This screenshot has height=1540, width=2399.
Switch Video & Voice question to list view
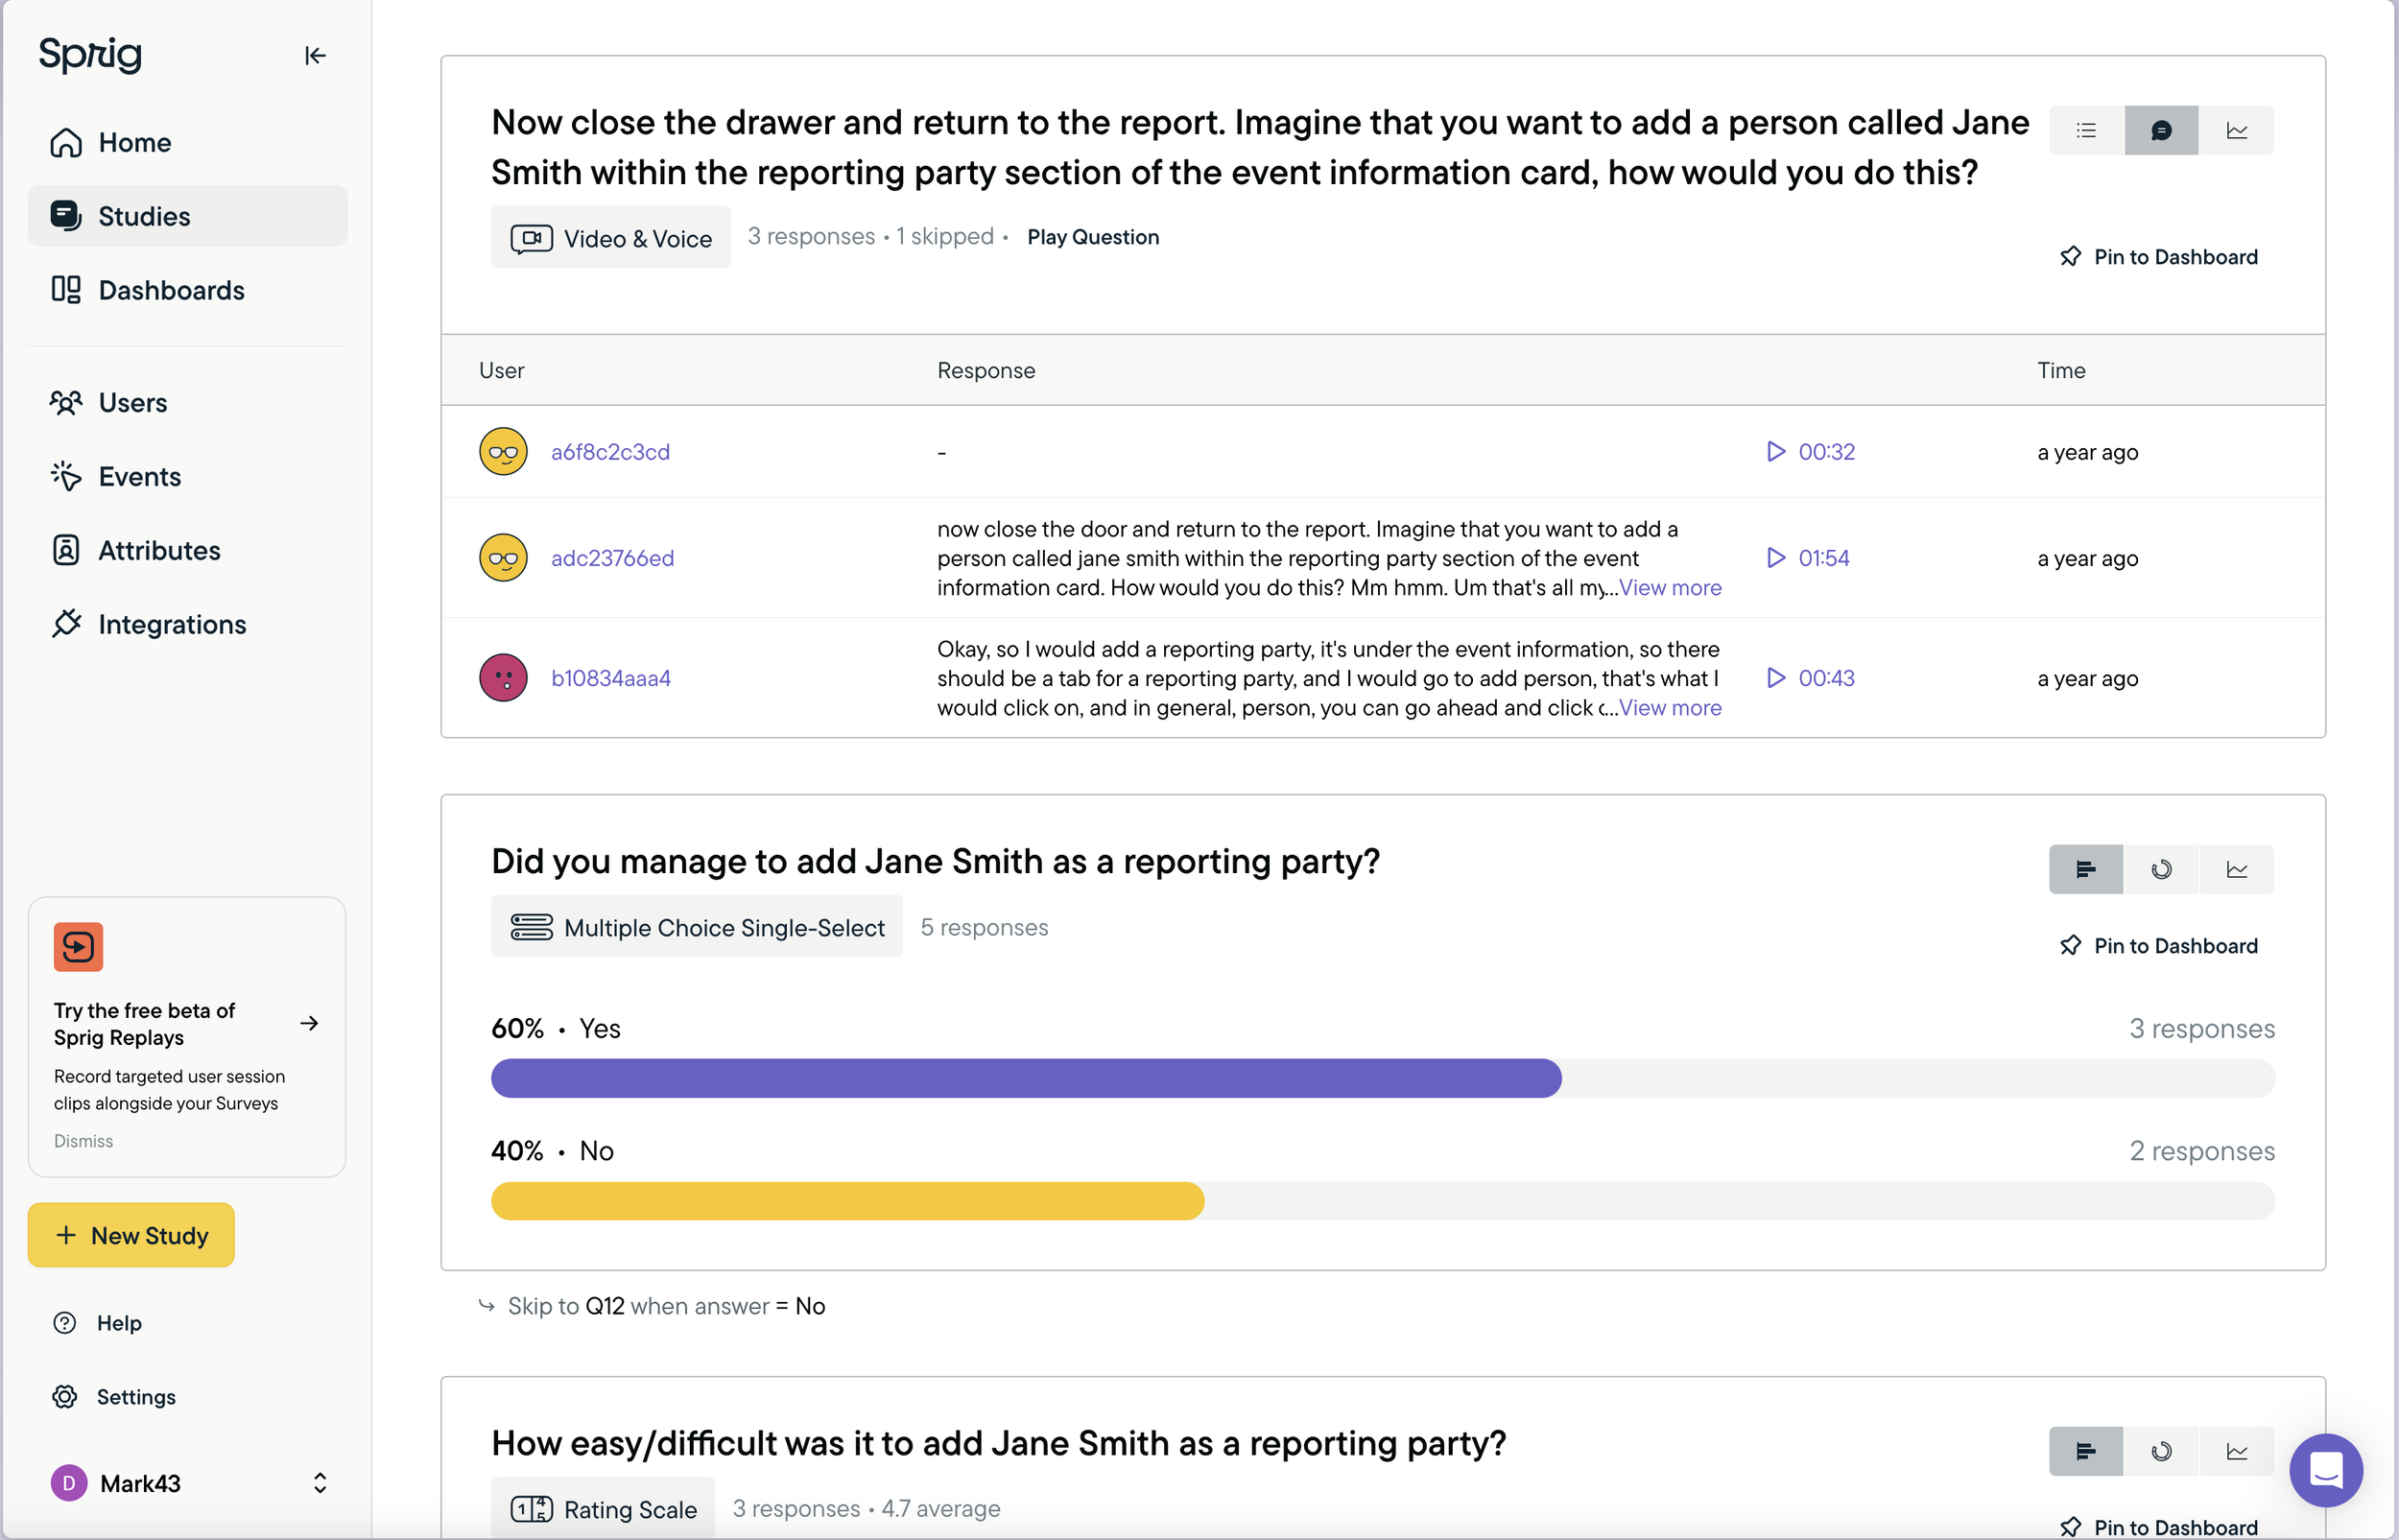[x=2086, y=130]
